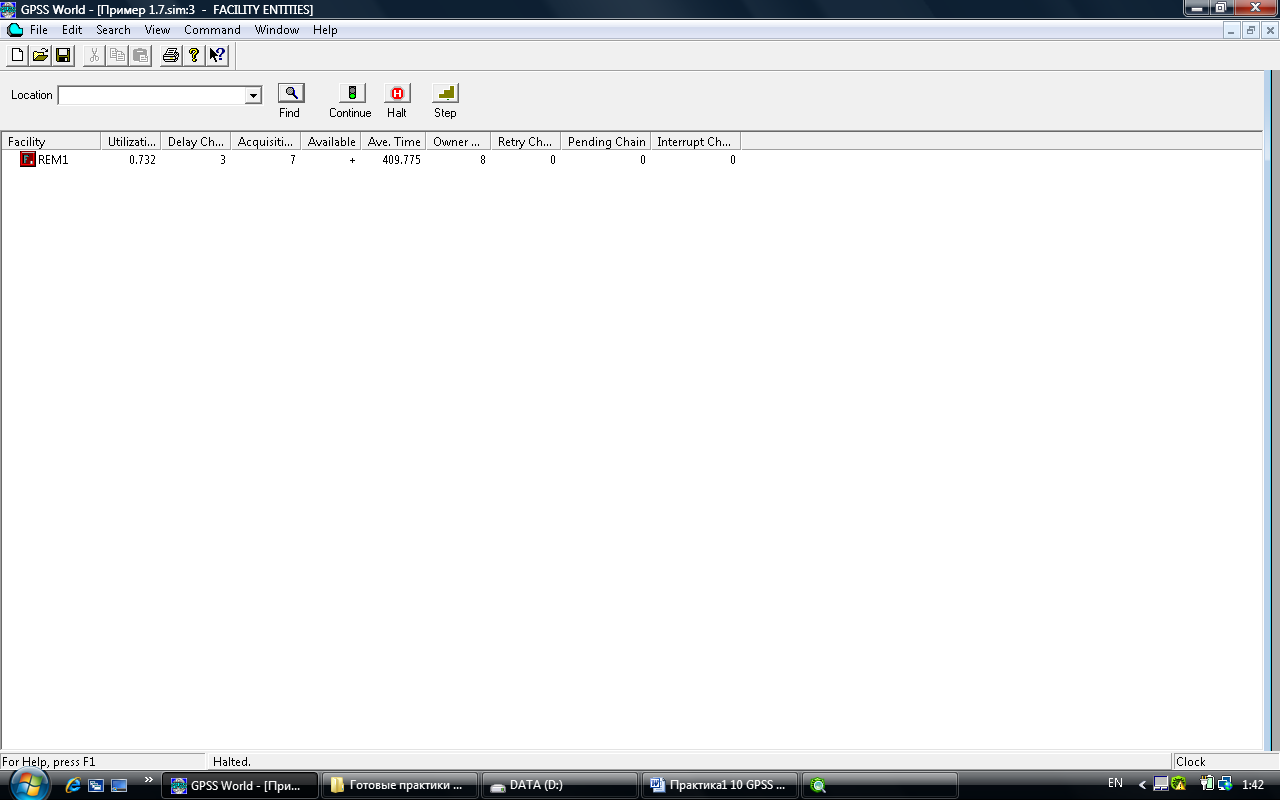Click the Cut scissors icon
This screenshot has width=1280, height=800.
pyautogui.click(x=94, y=55)
